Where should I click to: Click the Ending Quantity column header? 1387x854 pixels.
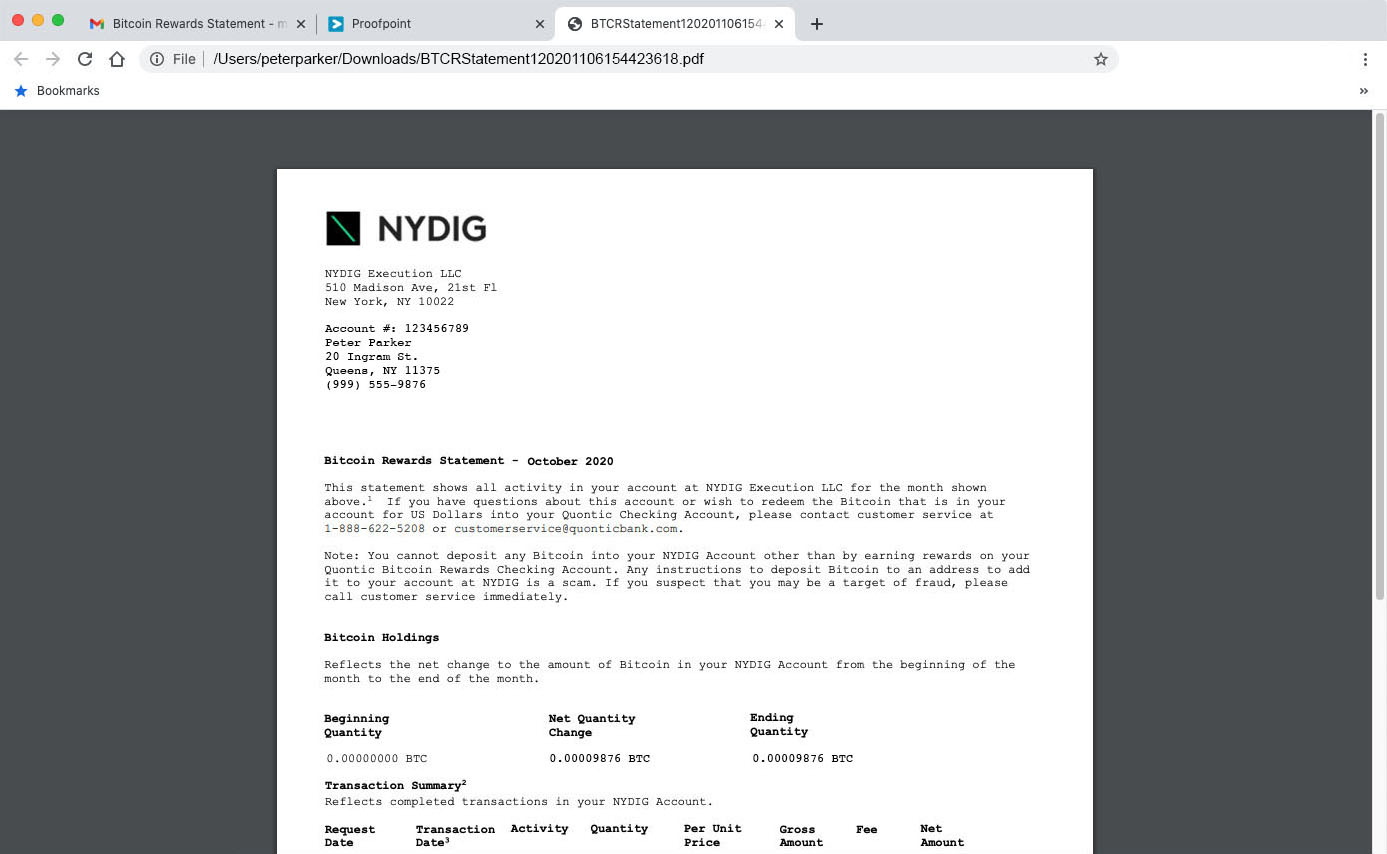click(x=779, y=725)
